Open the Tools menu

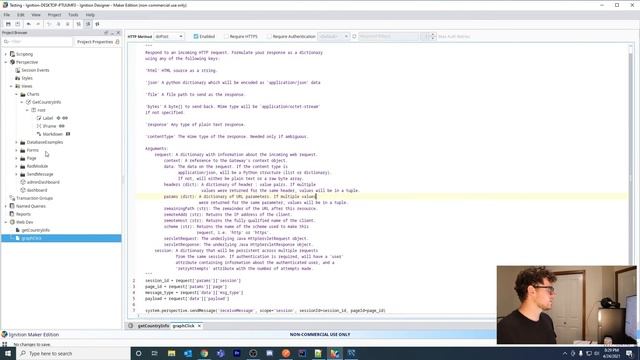(x=73, y=15)
